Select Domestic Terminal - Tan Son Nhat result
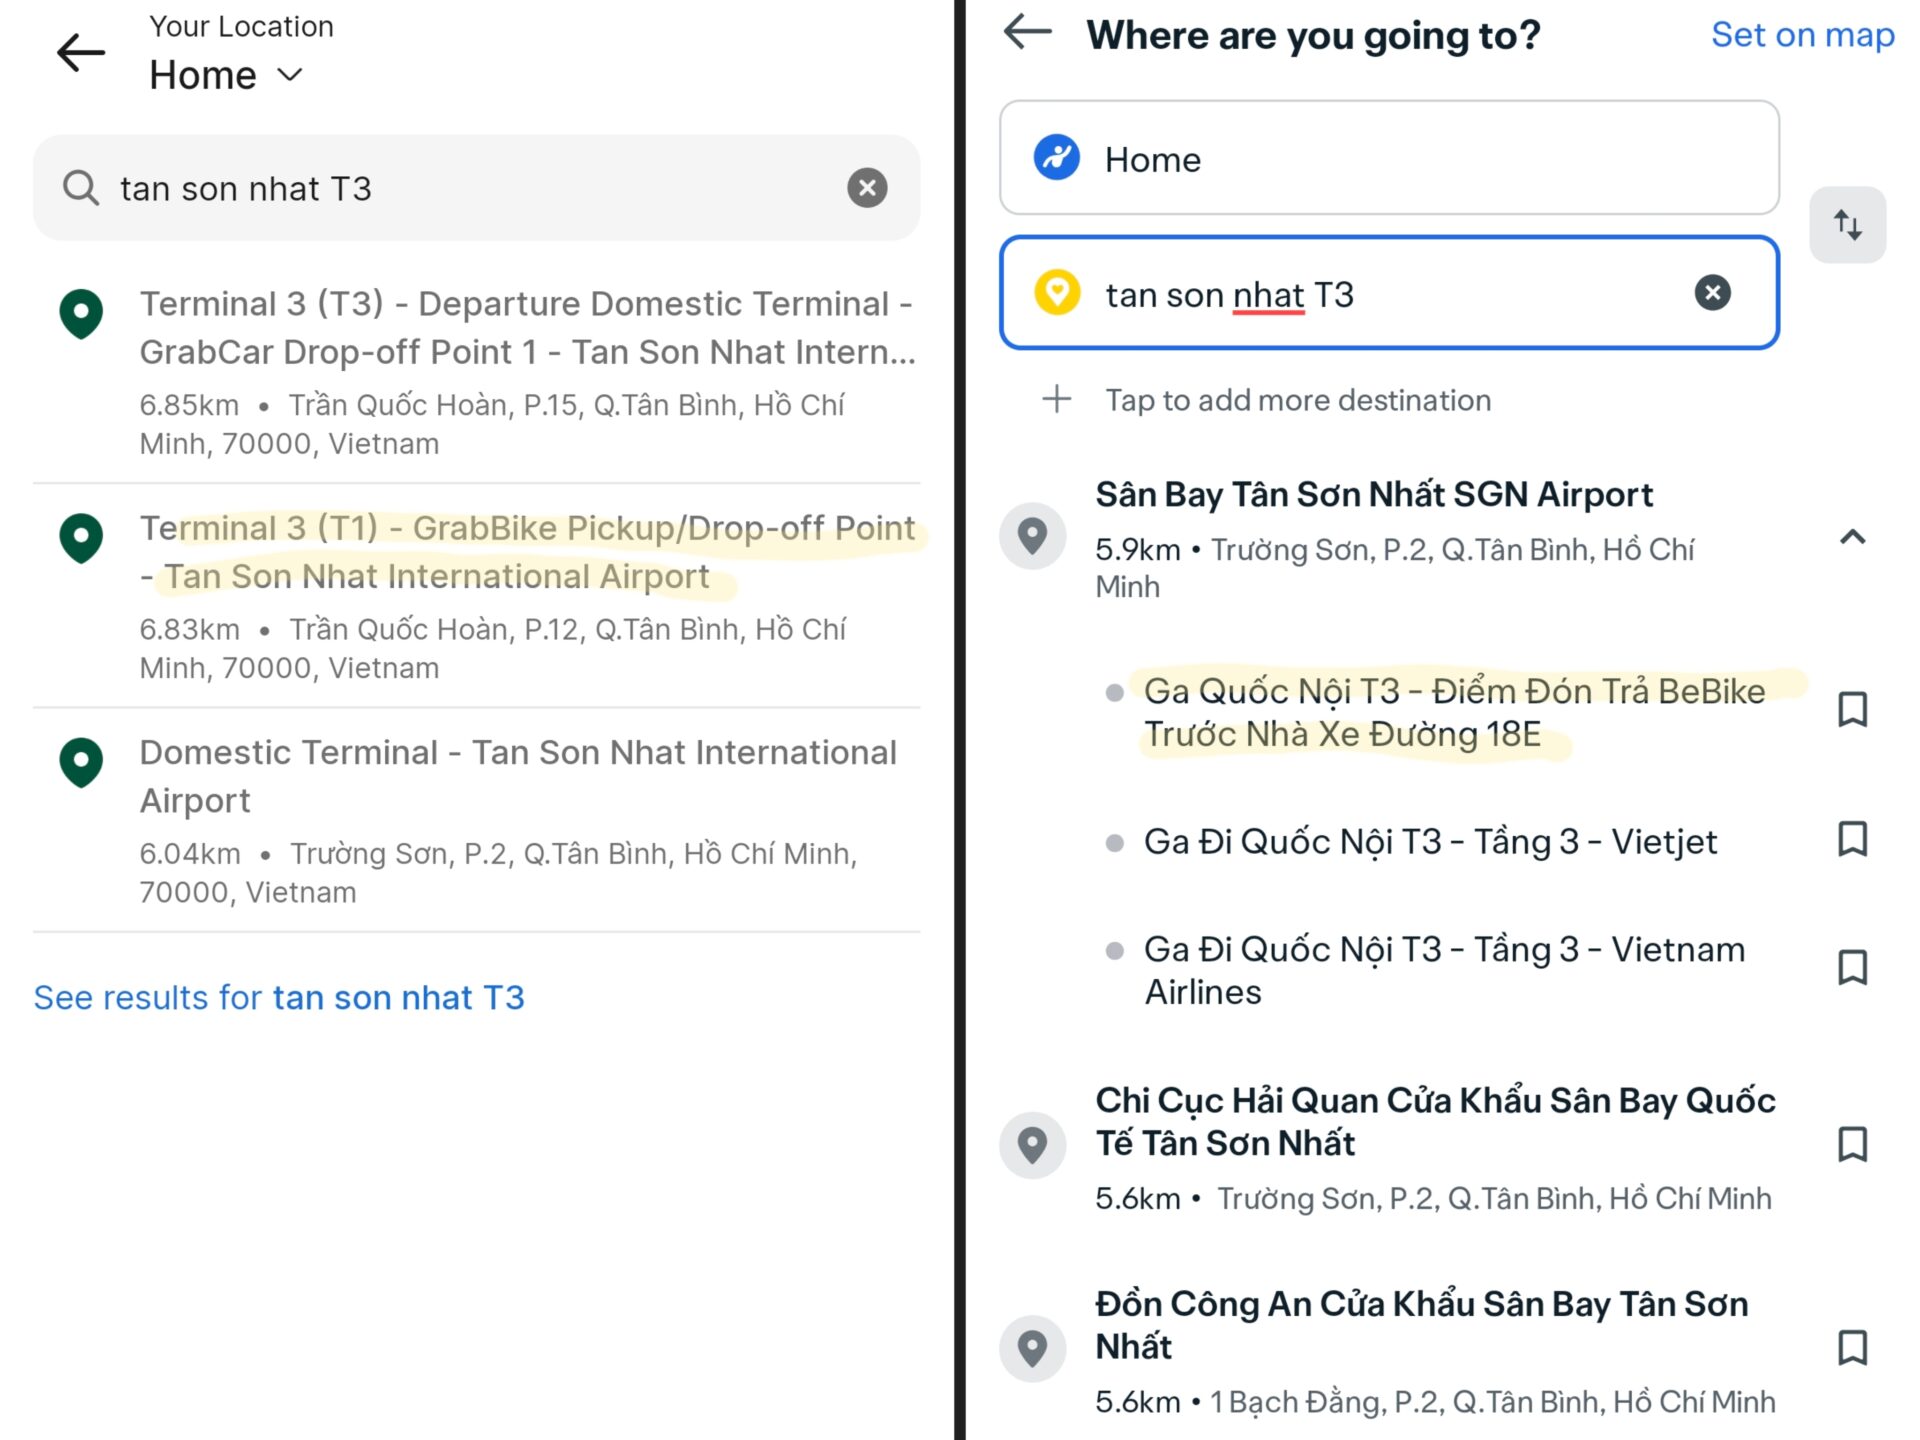1920x1440 pixels. point(476,820)
